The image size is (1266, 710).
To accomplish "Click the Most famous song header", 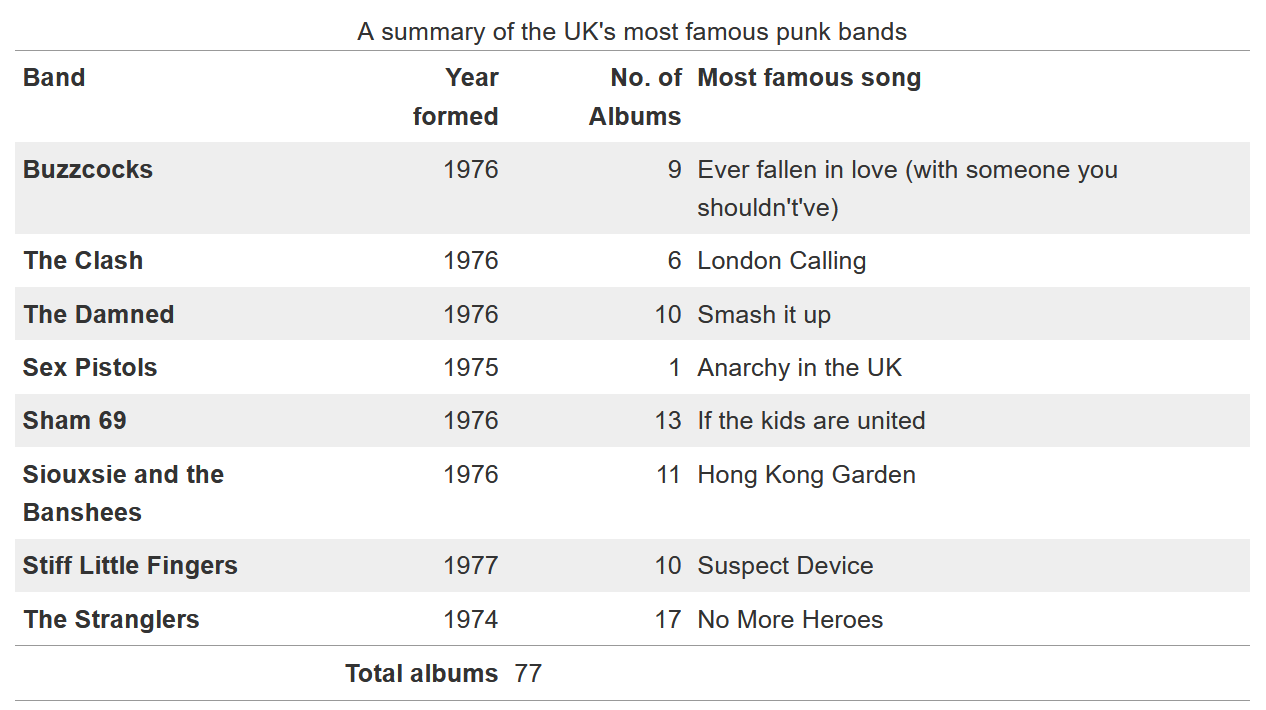I will click(x=809, y=78).
